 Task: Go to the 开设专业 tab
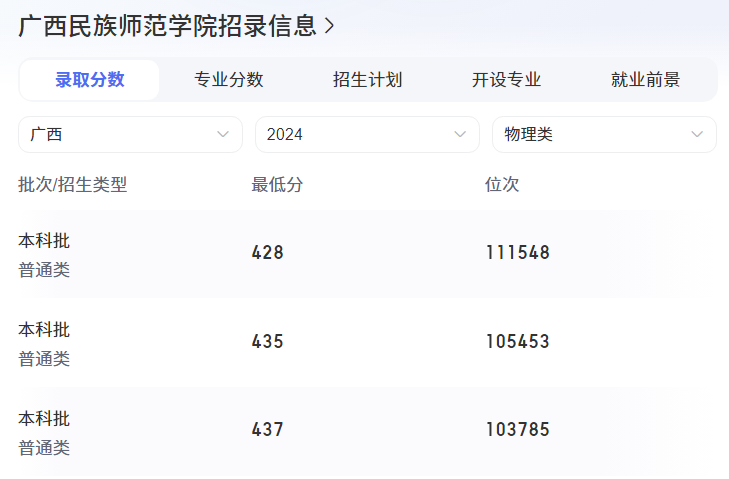(506, 80)
